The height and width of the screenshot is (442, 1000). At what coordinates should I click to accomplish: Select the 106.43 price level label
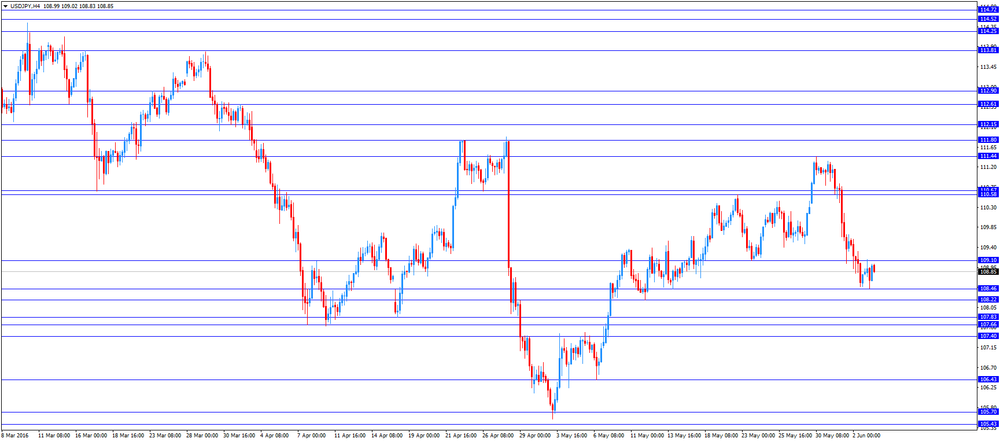[x=989, y=379]
